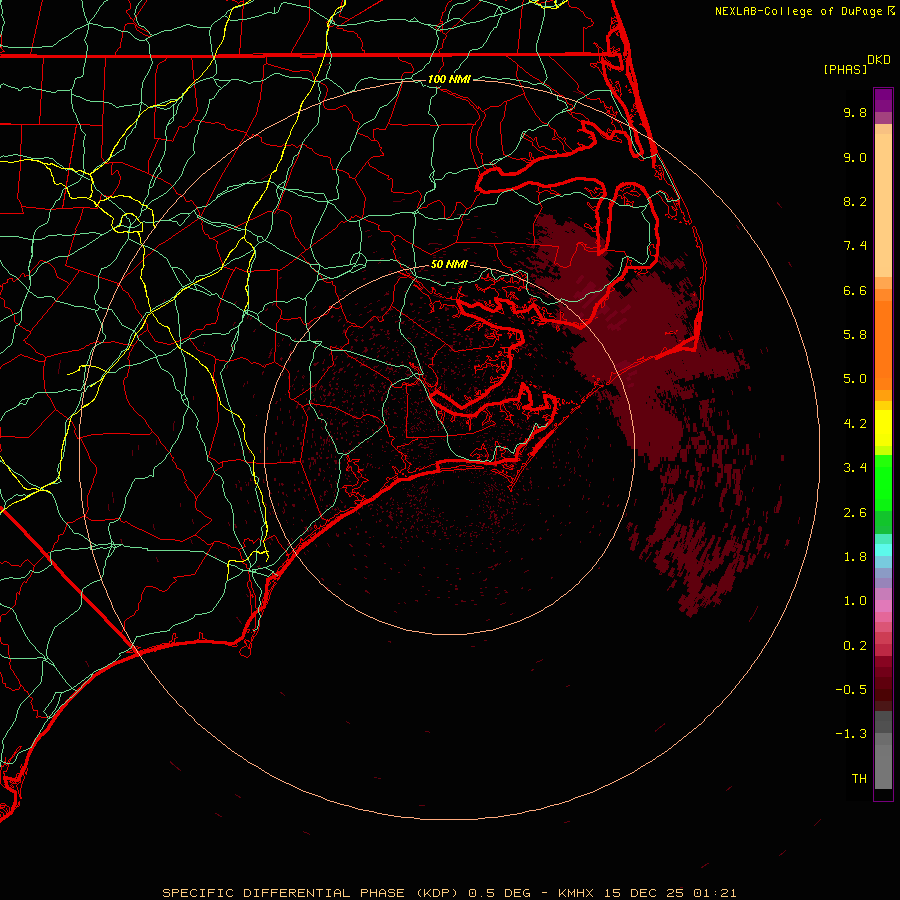Click the TH label at the bottom of the scale
Image resolution: width=900 pixels, height=900 pixels.
click(x=859, y=779)
